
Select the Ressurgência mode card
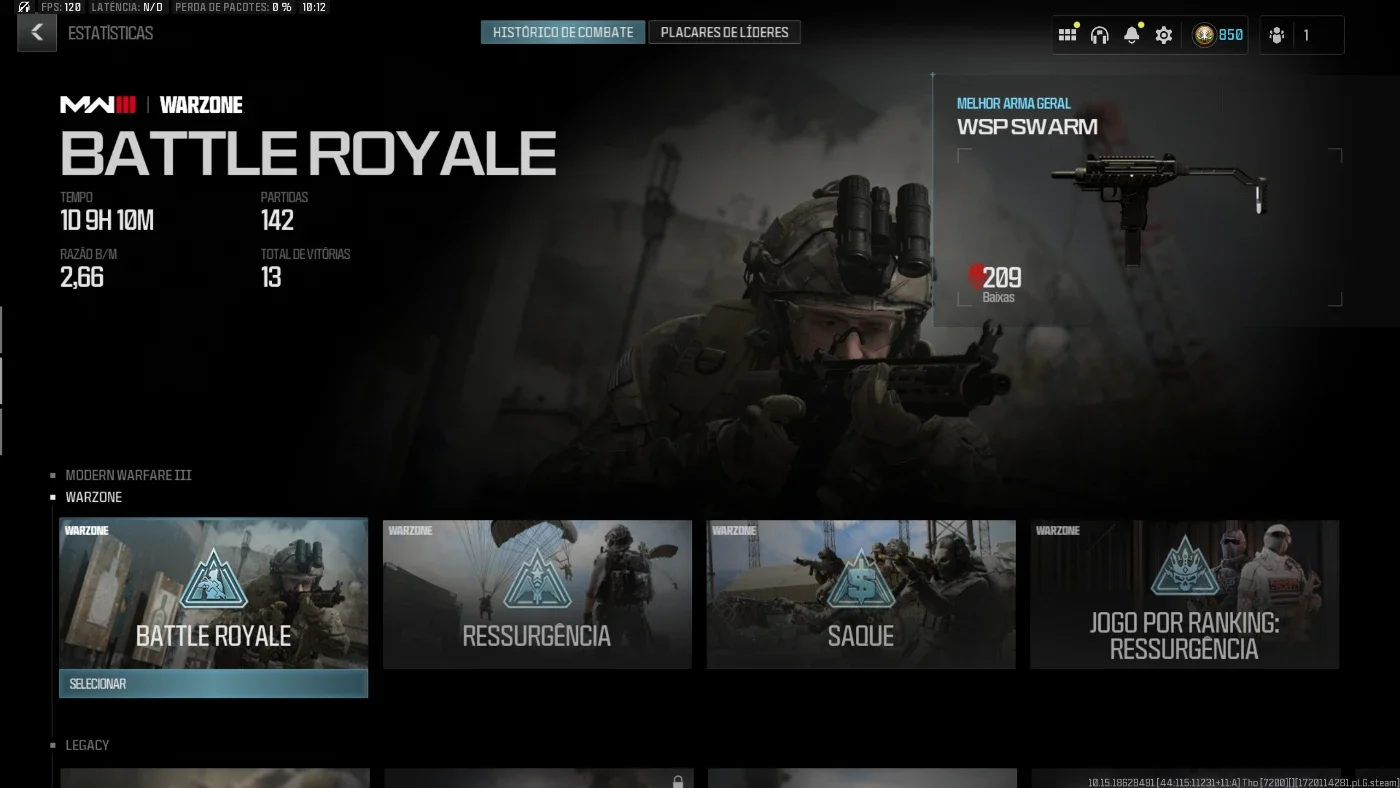tap(537, 594)
